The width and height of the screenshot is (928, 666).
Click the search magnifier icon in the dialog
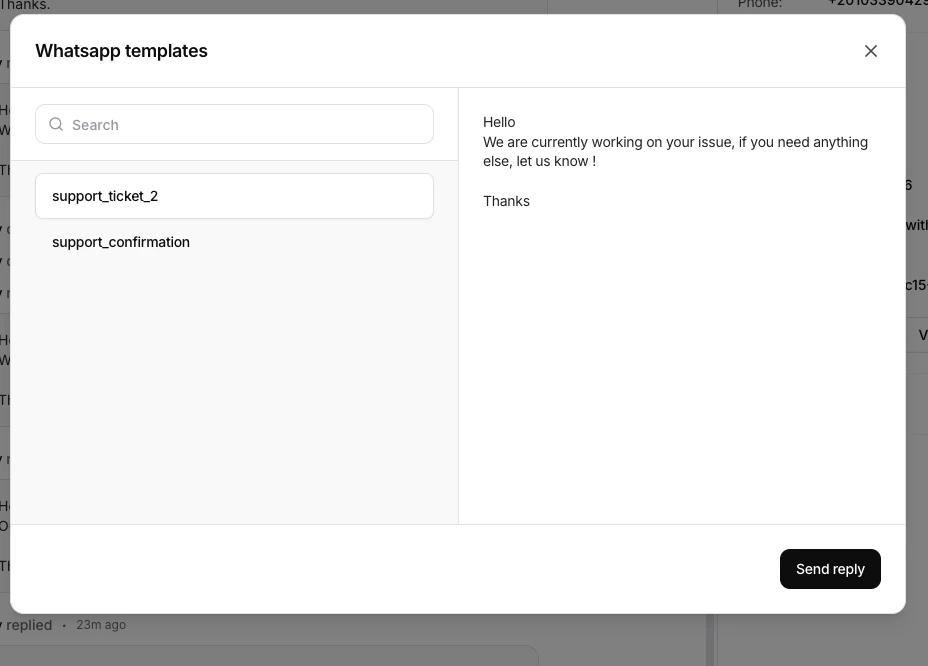click(56, 124)
